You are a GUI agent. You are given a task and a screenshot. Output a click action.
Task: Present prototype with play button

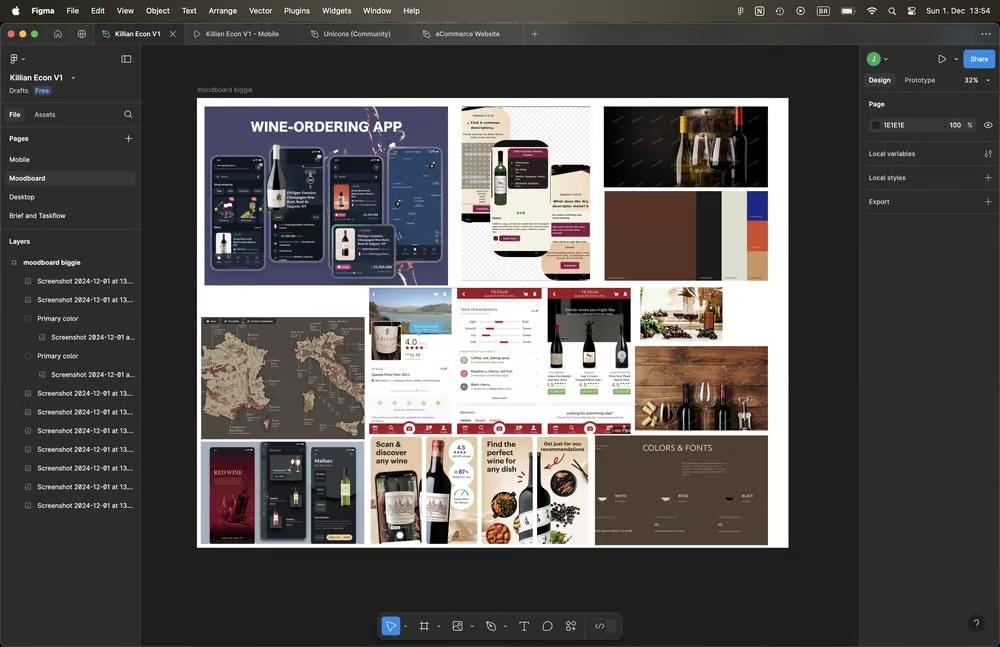coord(942,59)
